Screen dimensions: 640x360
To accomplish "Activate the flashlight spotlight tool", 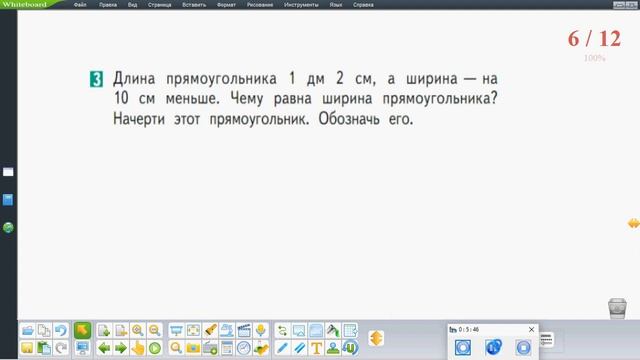I will tap(210, 330).
